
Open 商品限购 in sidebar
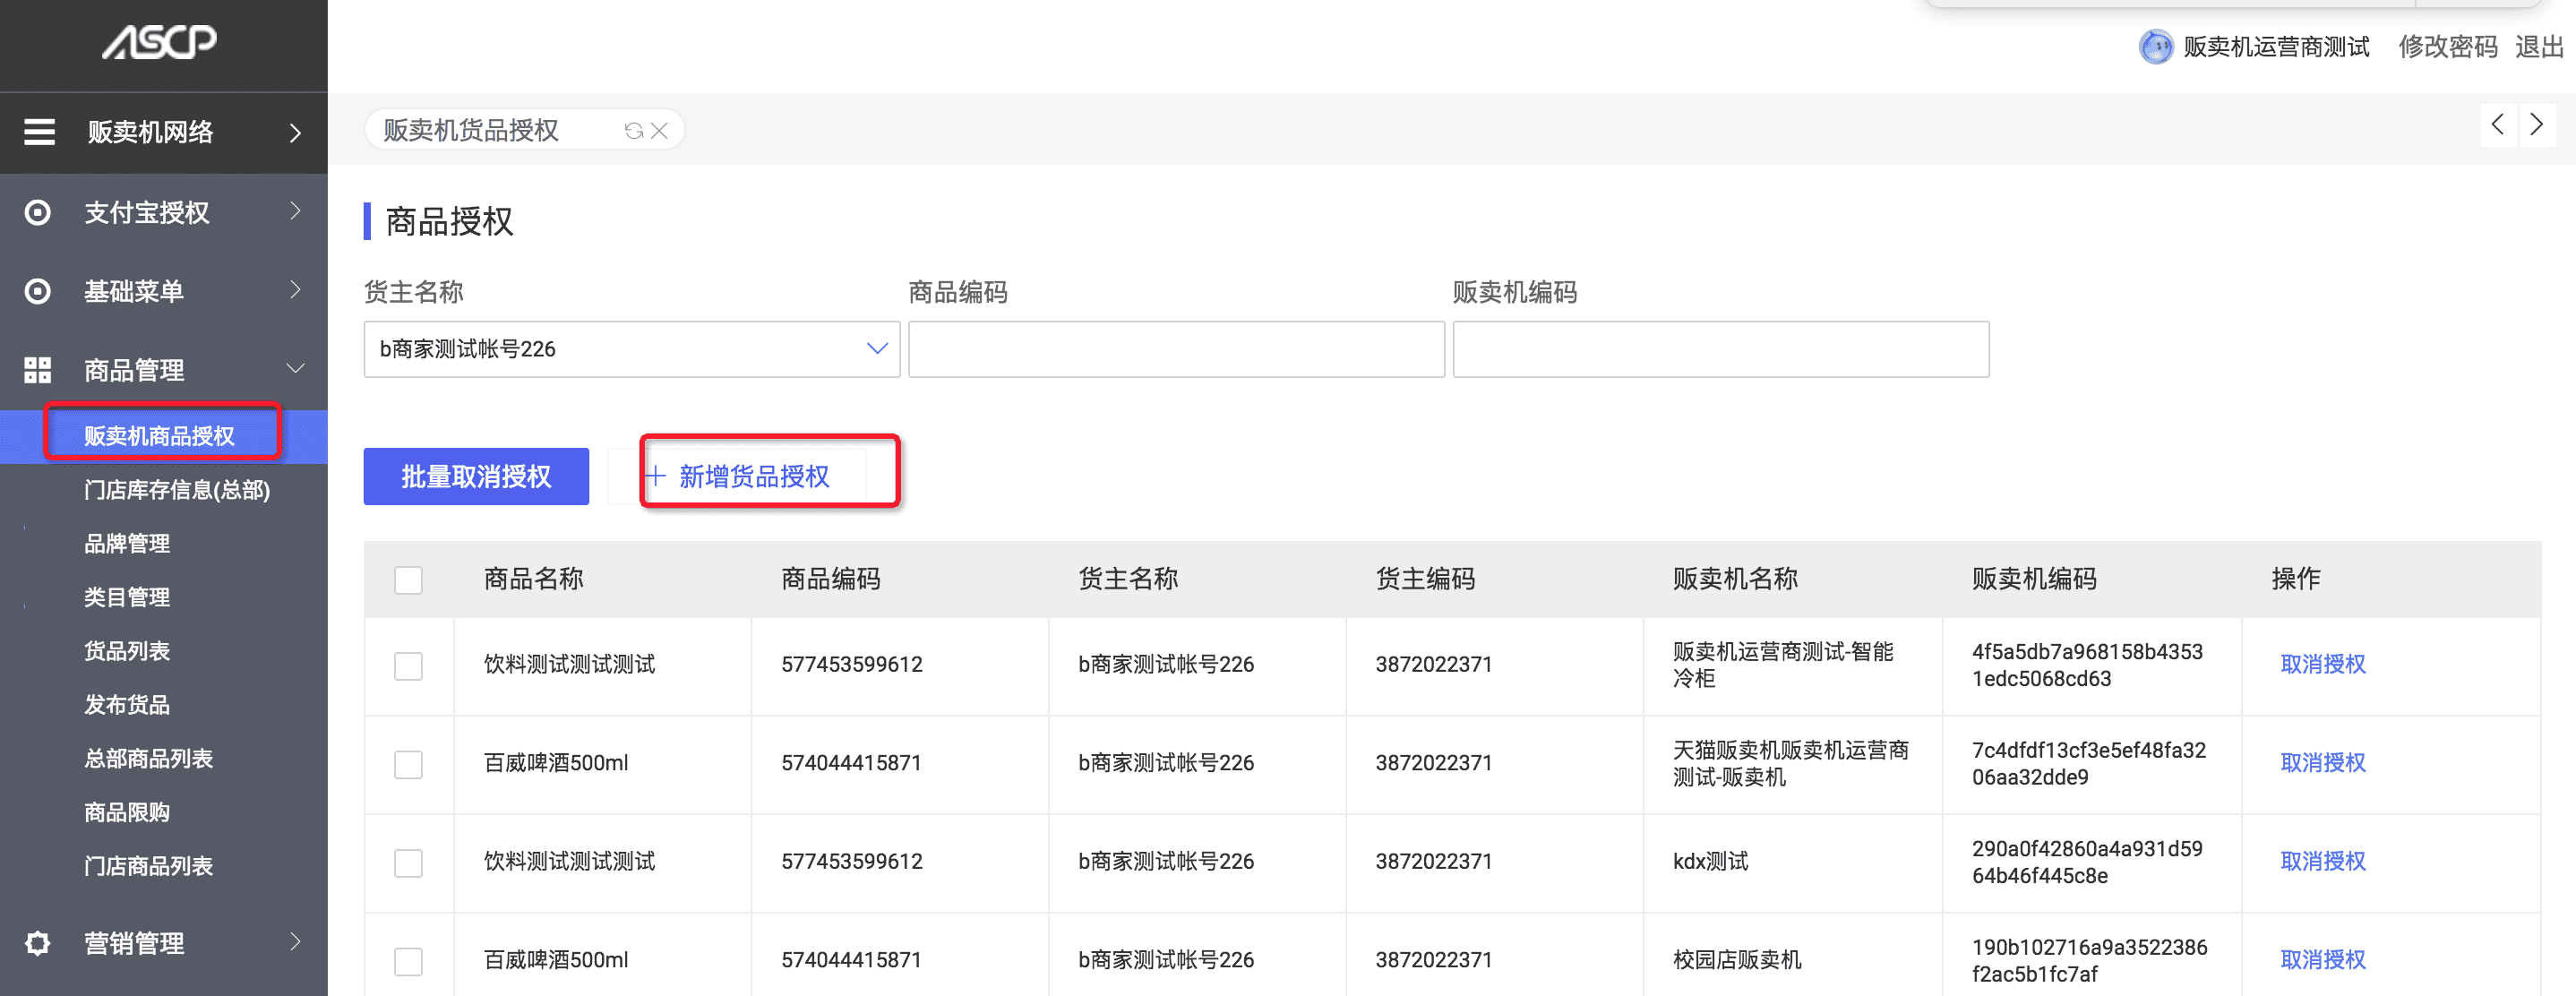(x=127, y=813)
